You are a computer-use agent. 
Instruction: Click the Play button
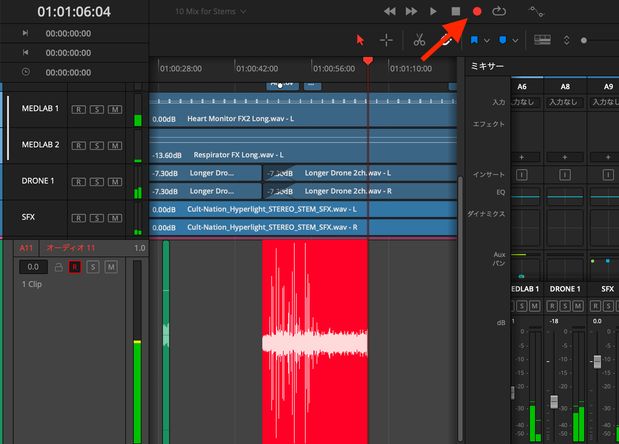click(x=433, y=11)
